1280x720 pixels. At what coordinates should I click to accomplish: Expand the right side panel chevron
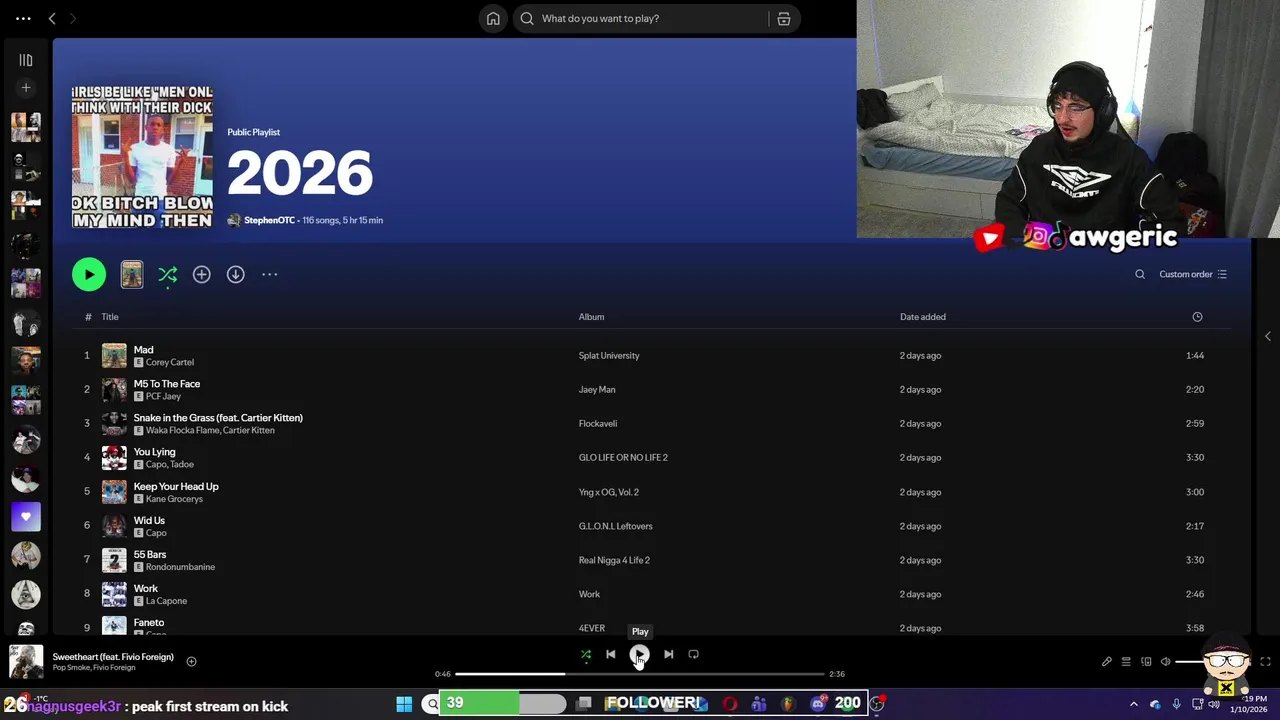1268,336
